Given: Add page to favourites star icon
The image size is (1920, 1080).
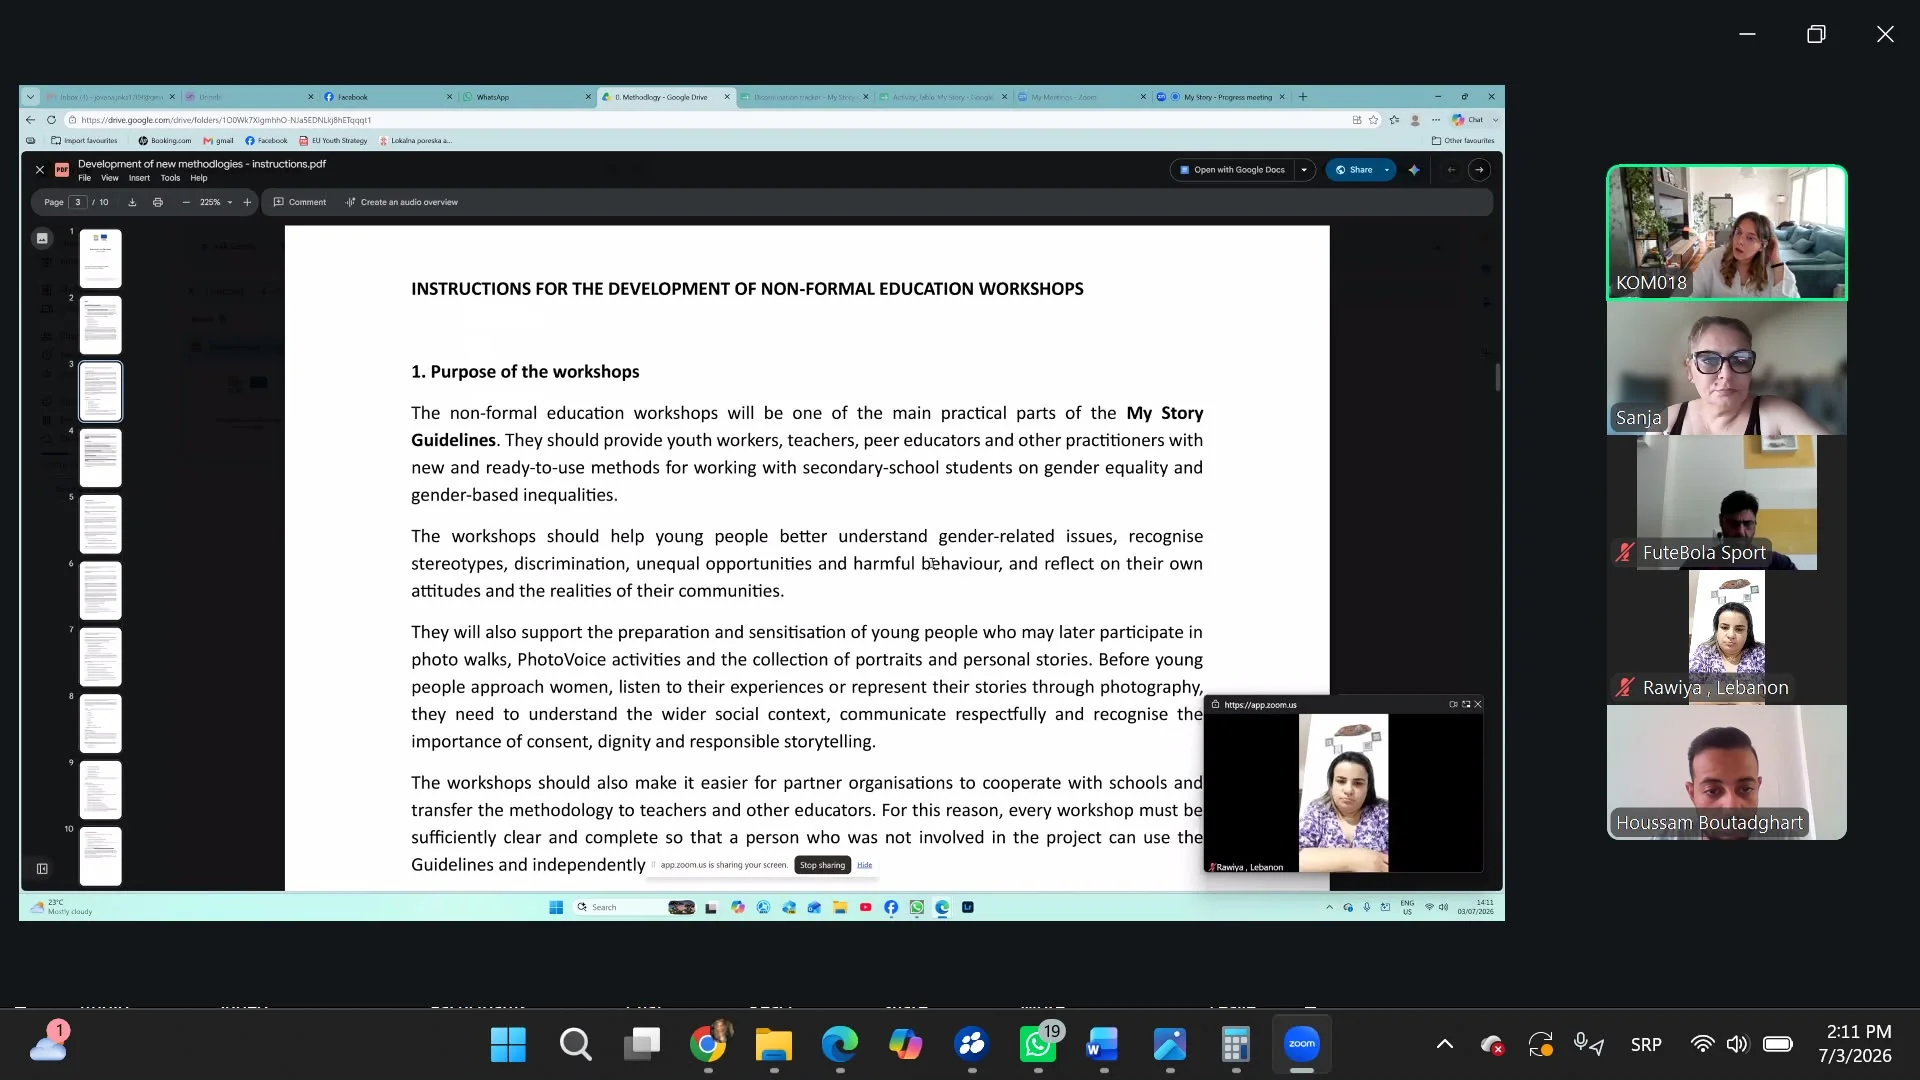Looking at the screenshot, I should coord(1374,120).
